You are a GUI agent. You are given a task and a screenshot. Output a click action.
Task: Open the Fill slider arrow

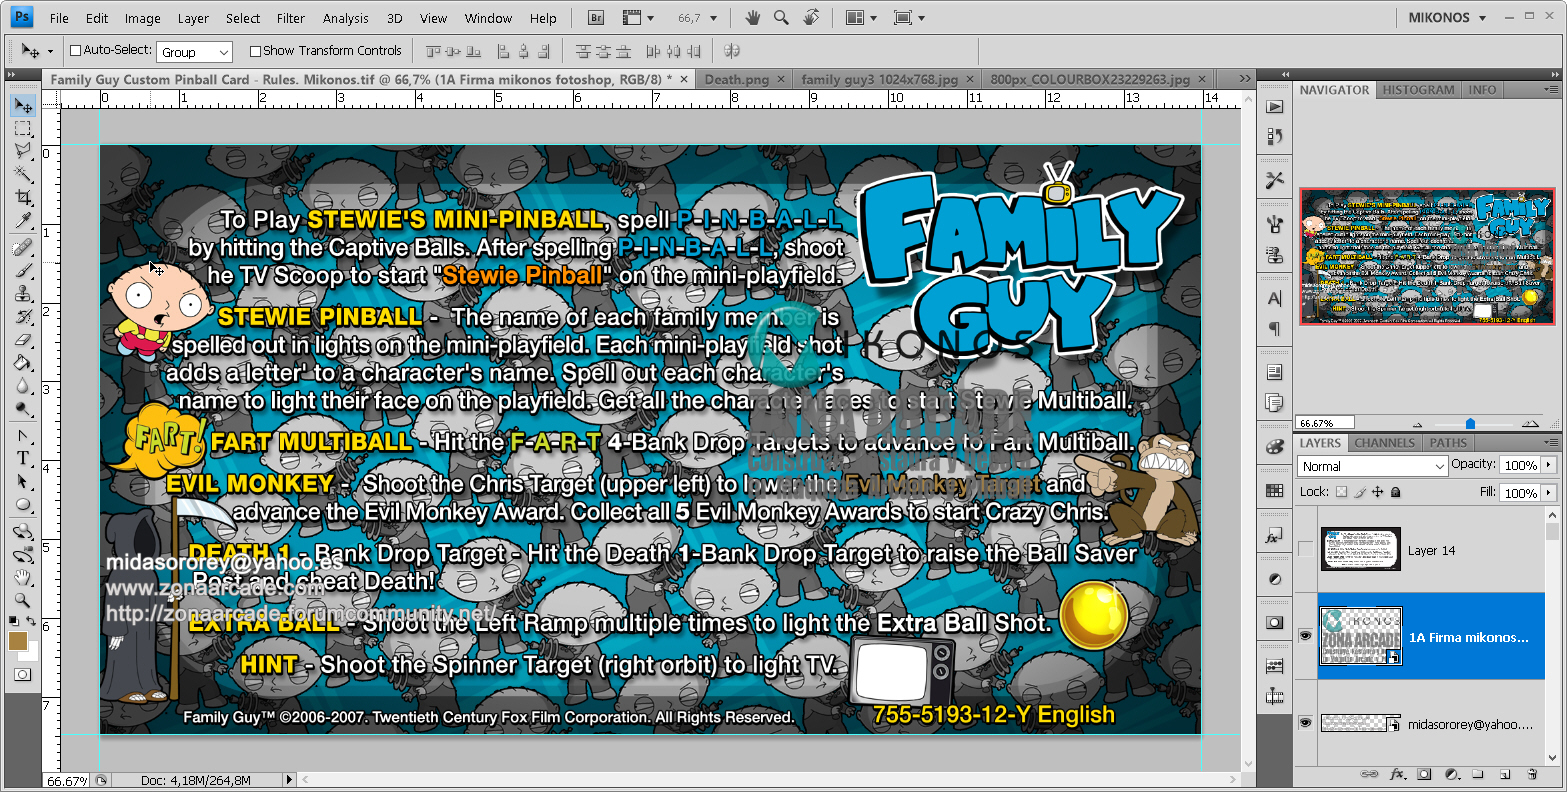1549,493
